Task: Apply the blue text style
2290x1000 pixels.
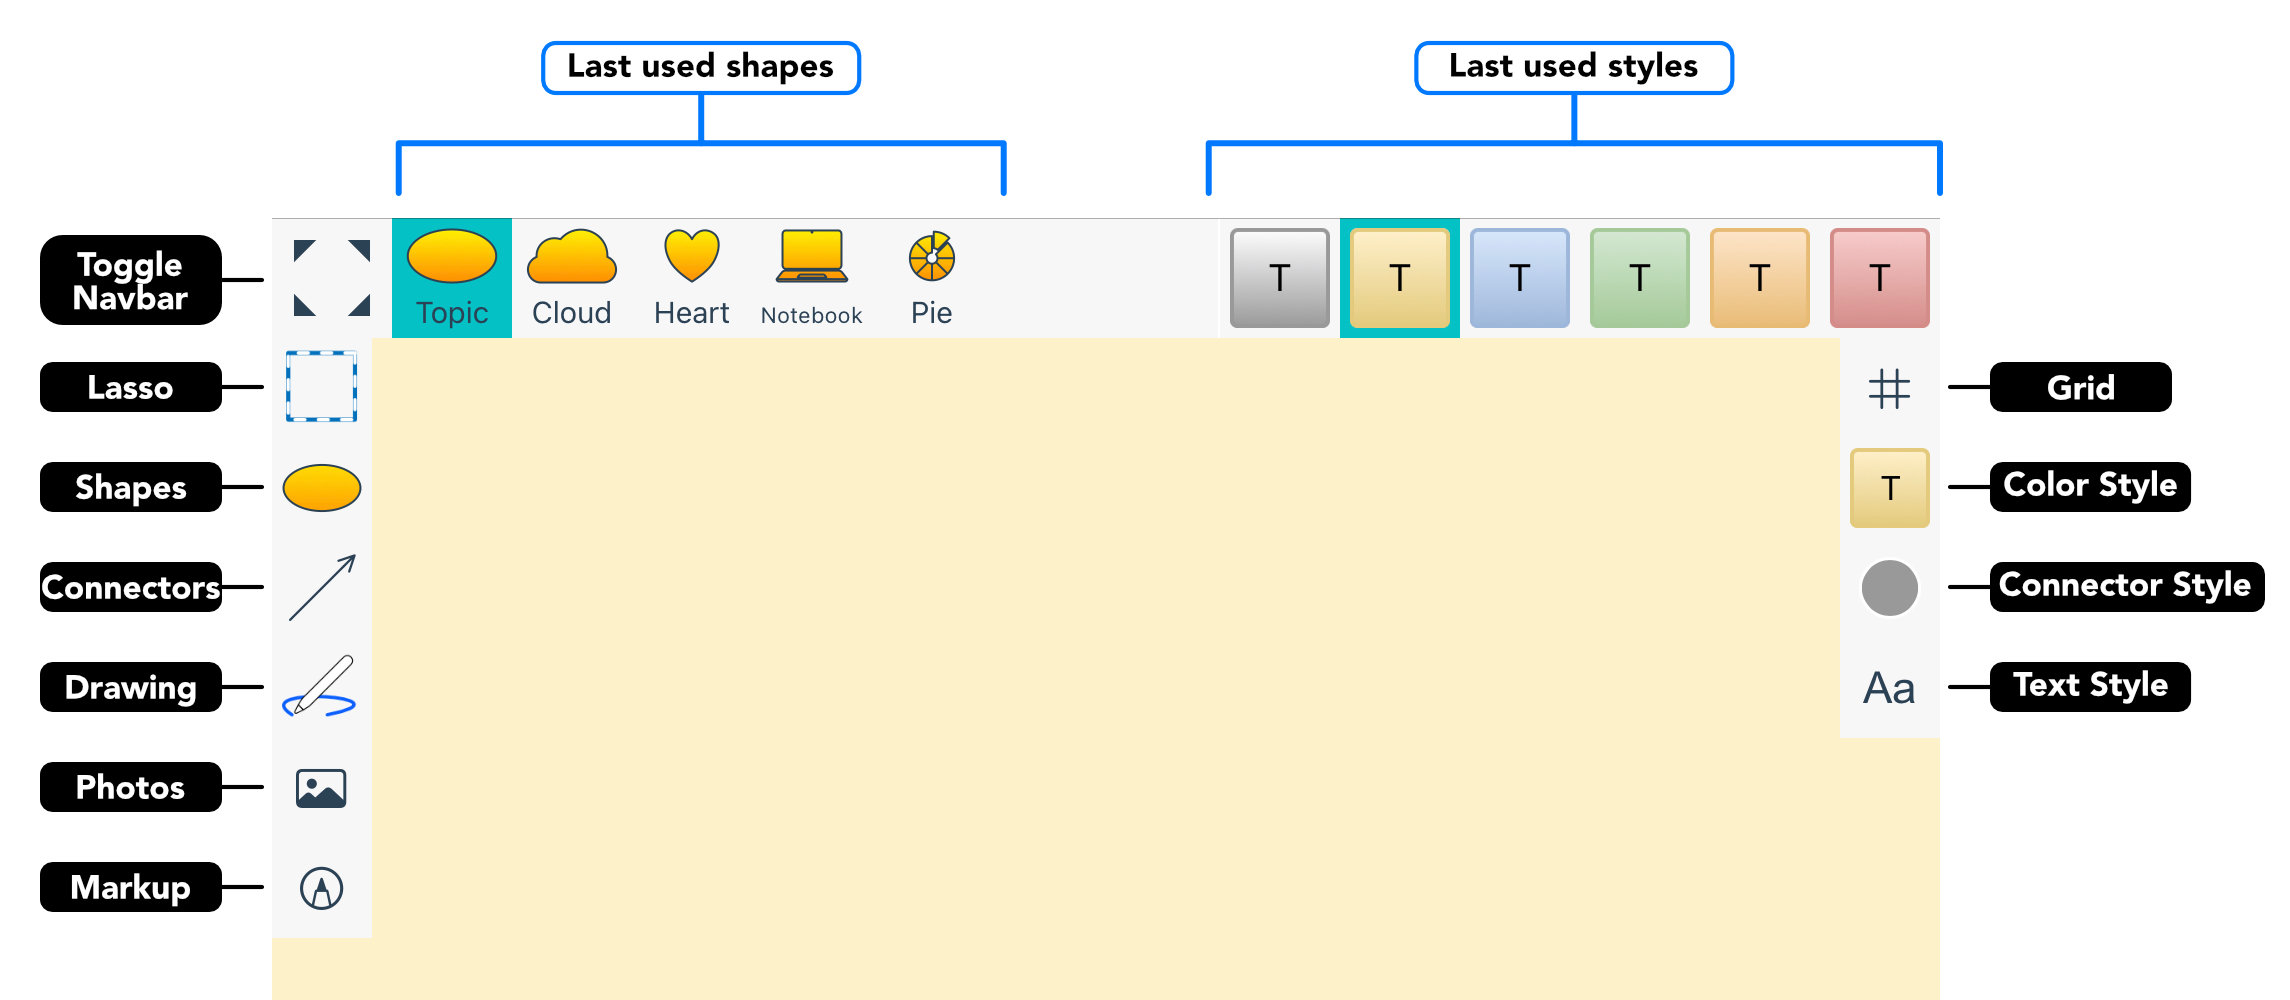Action: pos(1519,278)
